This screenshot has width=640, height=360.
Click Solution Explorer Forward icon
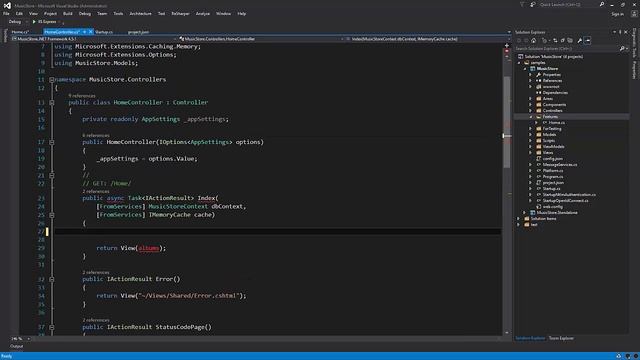coord(526,40)
